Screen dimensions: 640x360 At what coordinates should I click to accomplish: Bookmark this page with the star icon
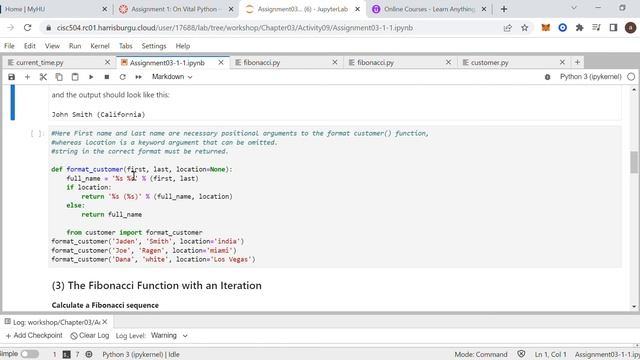coord(524,28)
